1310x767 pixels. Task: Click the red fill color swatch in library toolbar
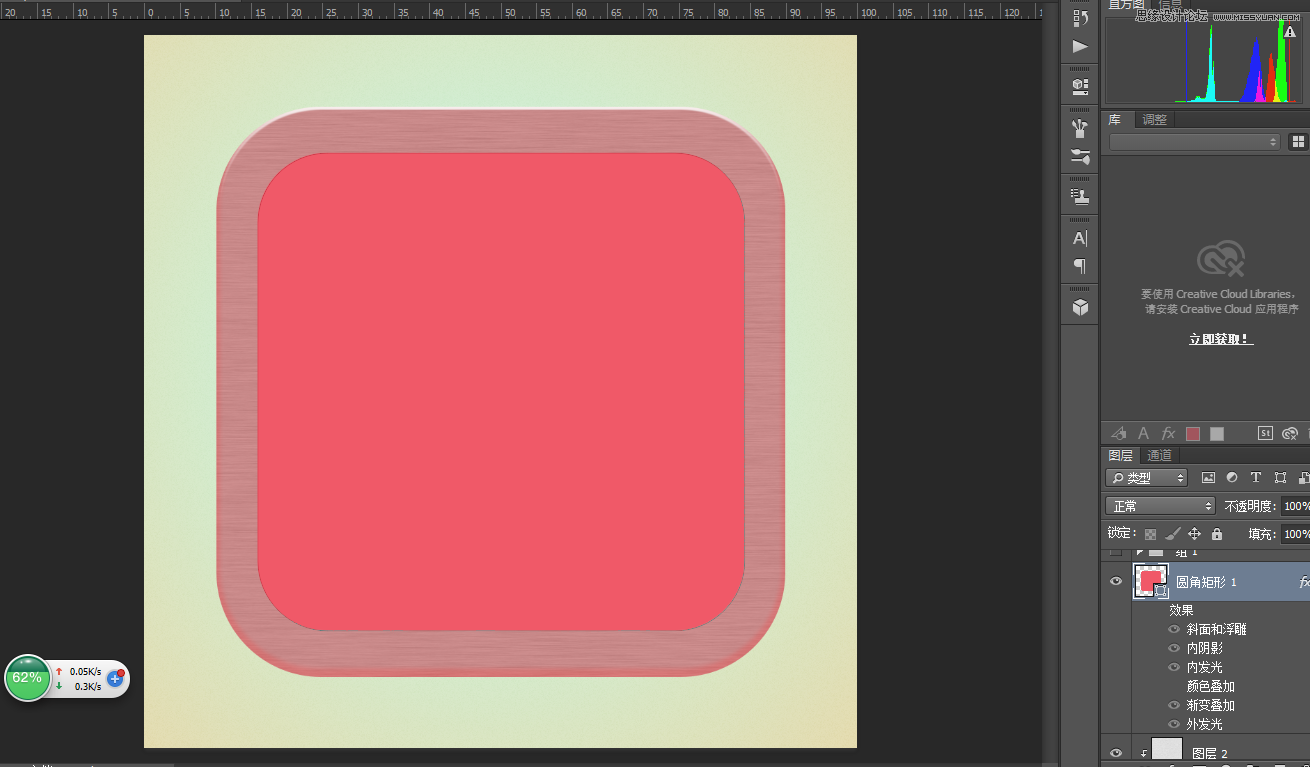point(1192,434)
